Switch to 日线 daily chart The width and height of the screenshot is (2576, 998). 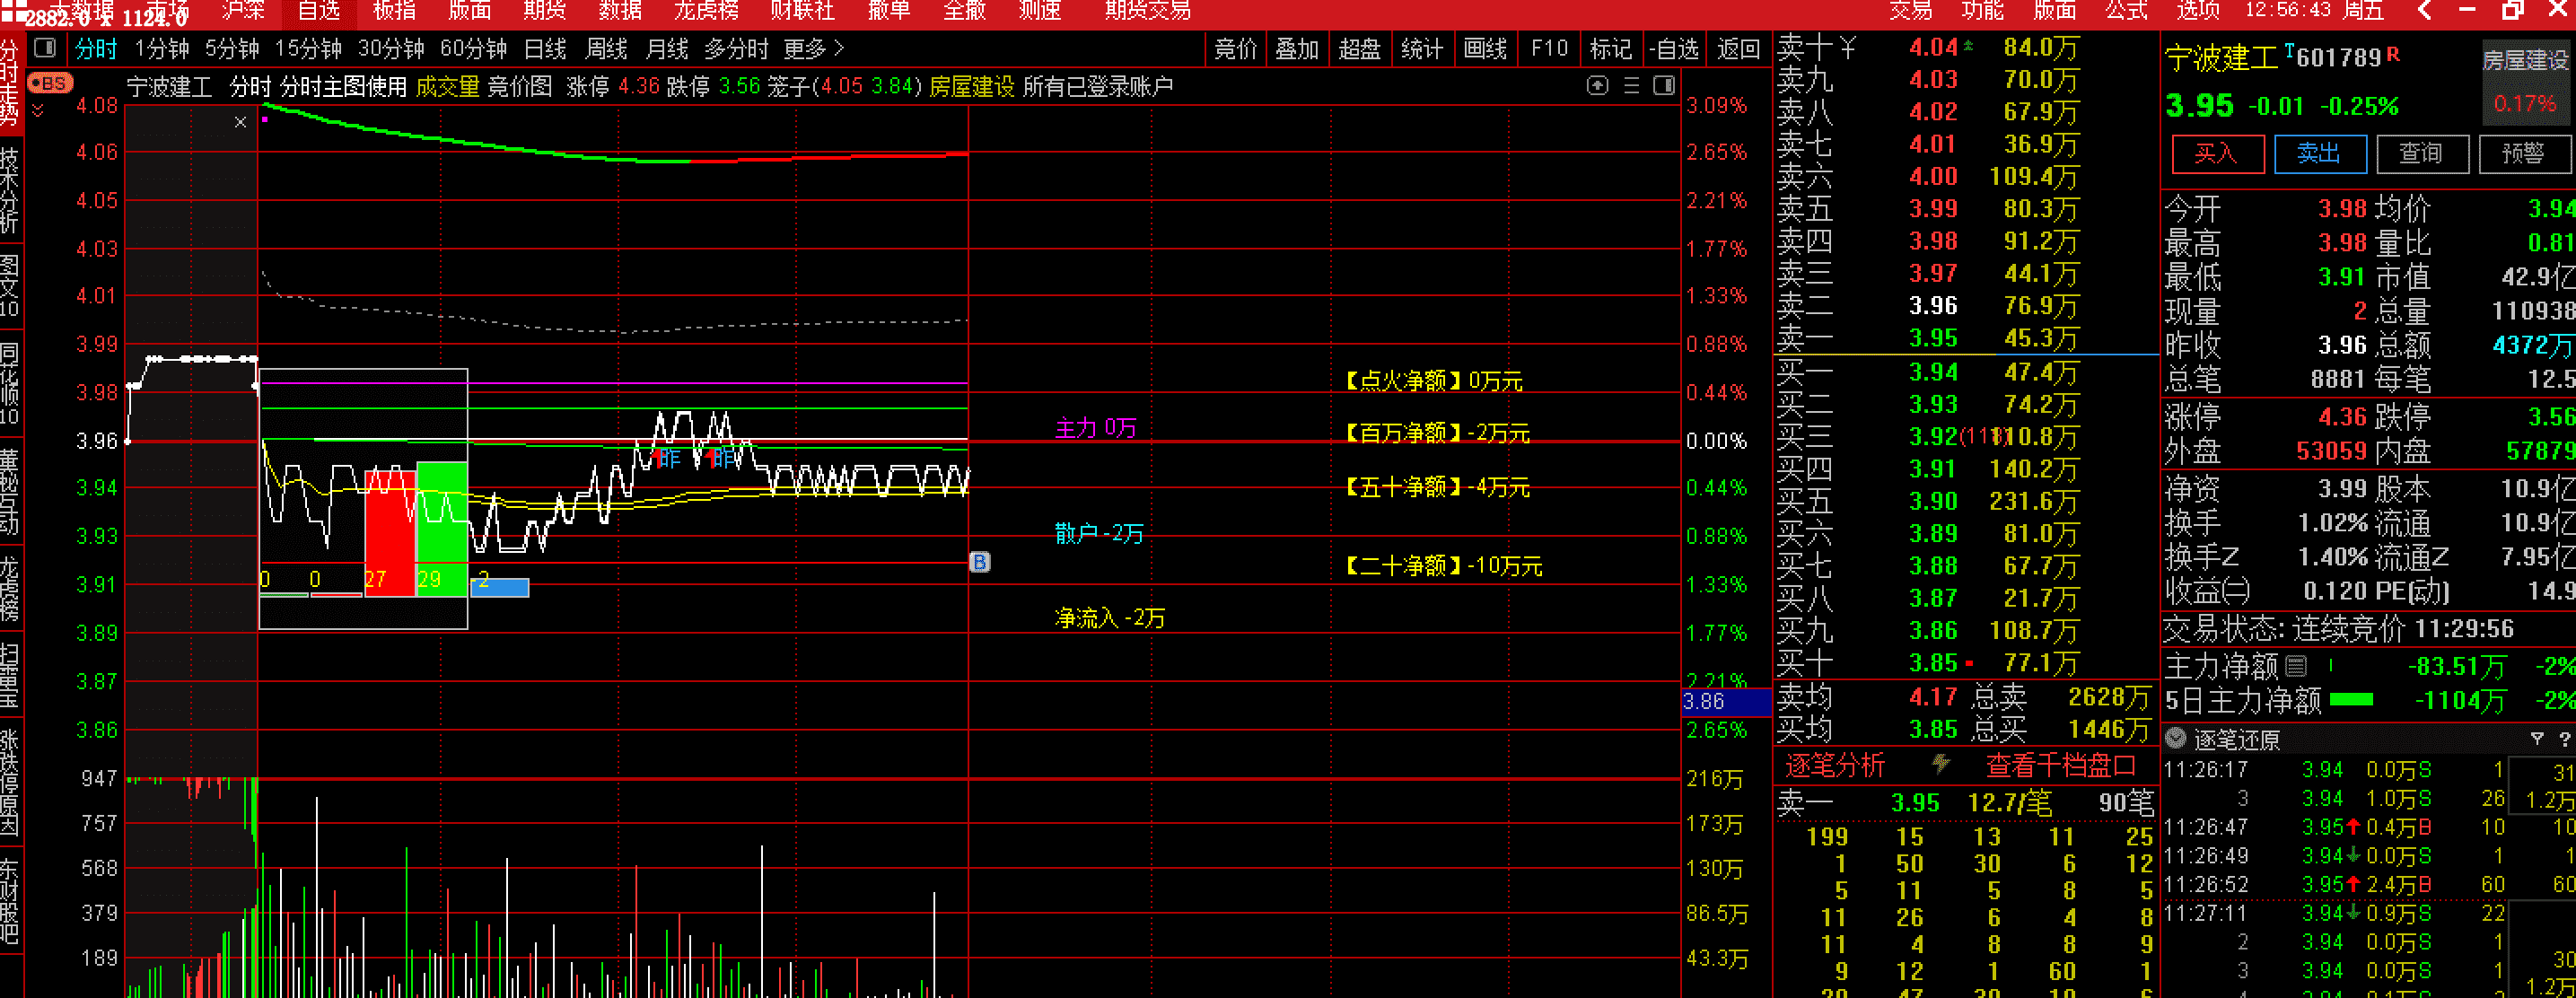[x=545, y=48]
